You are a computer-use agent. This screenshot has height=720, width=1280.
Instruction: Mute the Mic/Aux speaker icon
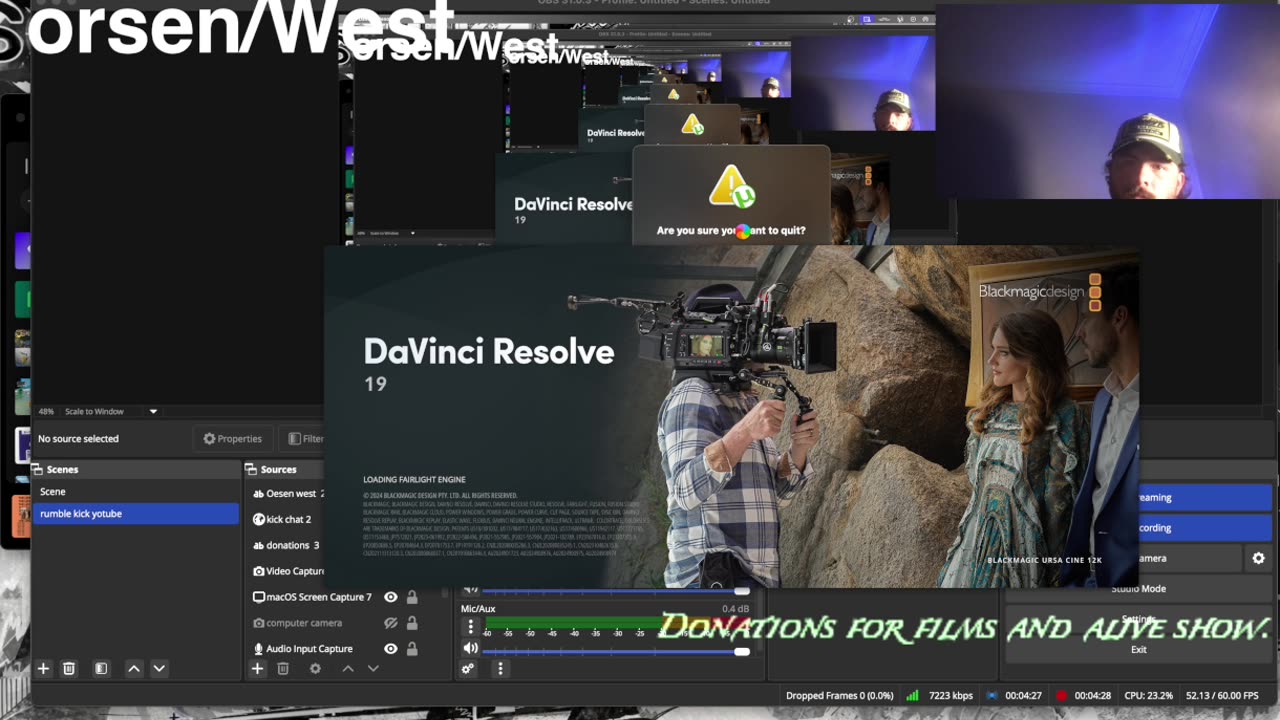(x=471, y=648)
